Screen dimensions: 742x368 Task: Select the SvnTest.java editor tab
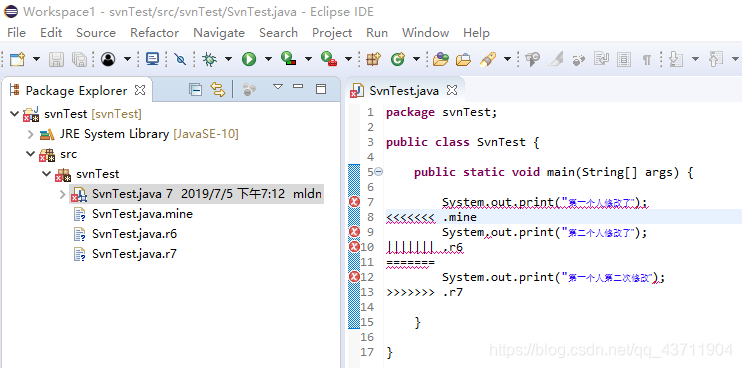tap(403, 90)
